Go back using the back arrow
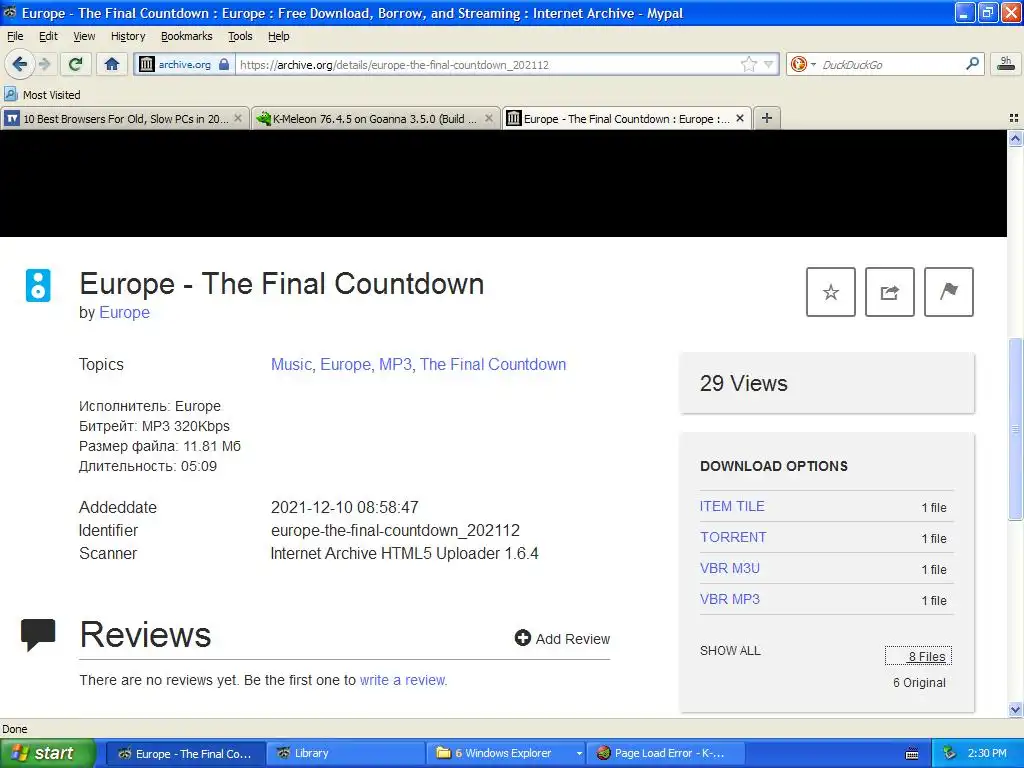Screen dimensions: 1024x768 click(20, 64)
